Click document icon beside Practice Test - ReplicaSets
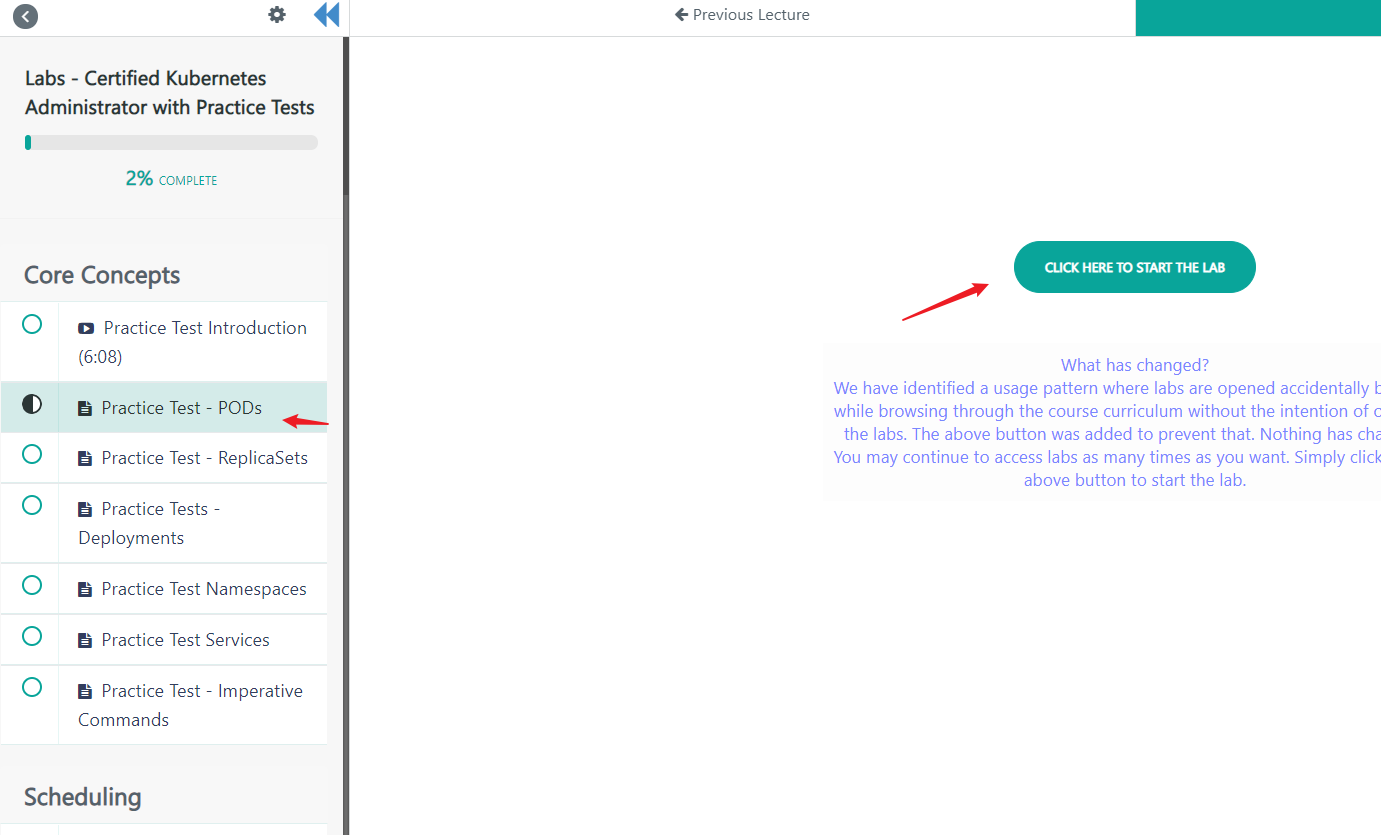Viewport: 1381px width, 835px height. click(85, 459)
